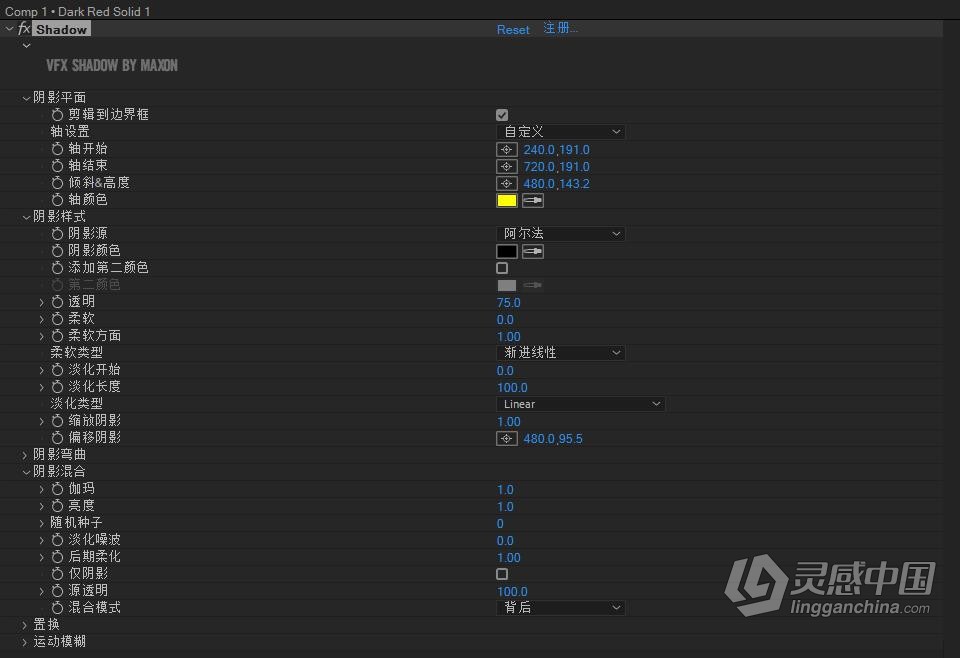Click crosshair point picker for 轴开始
Viewport: 960px width, 658px height.
(x=506, y=149)
